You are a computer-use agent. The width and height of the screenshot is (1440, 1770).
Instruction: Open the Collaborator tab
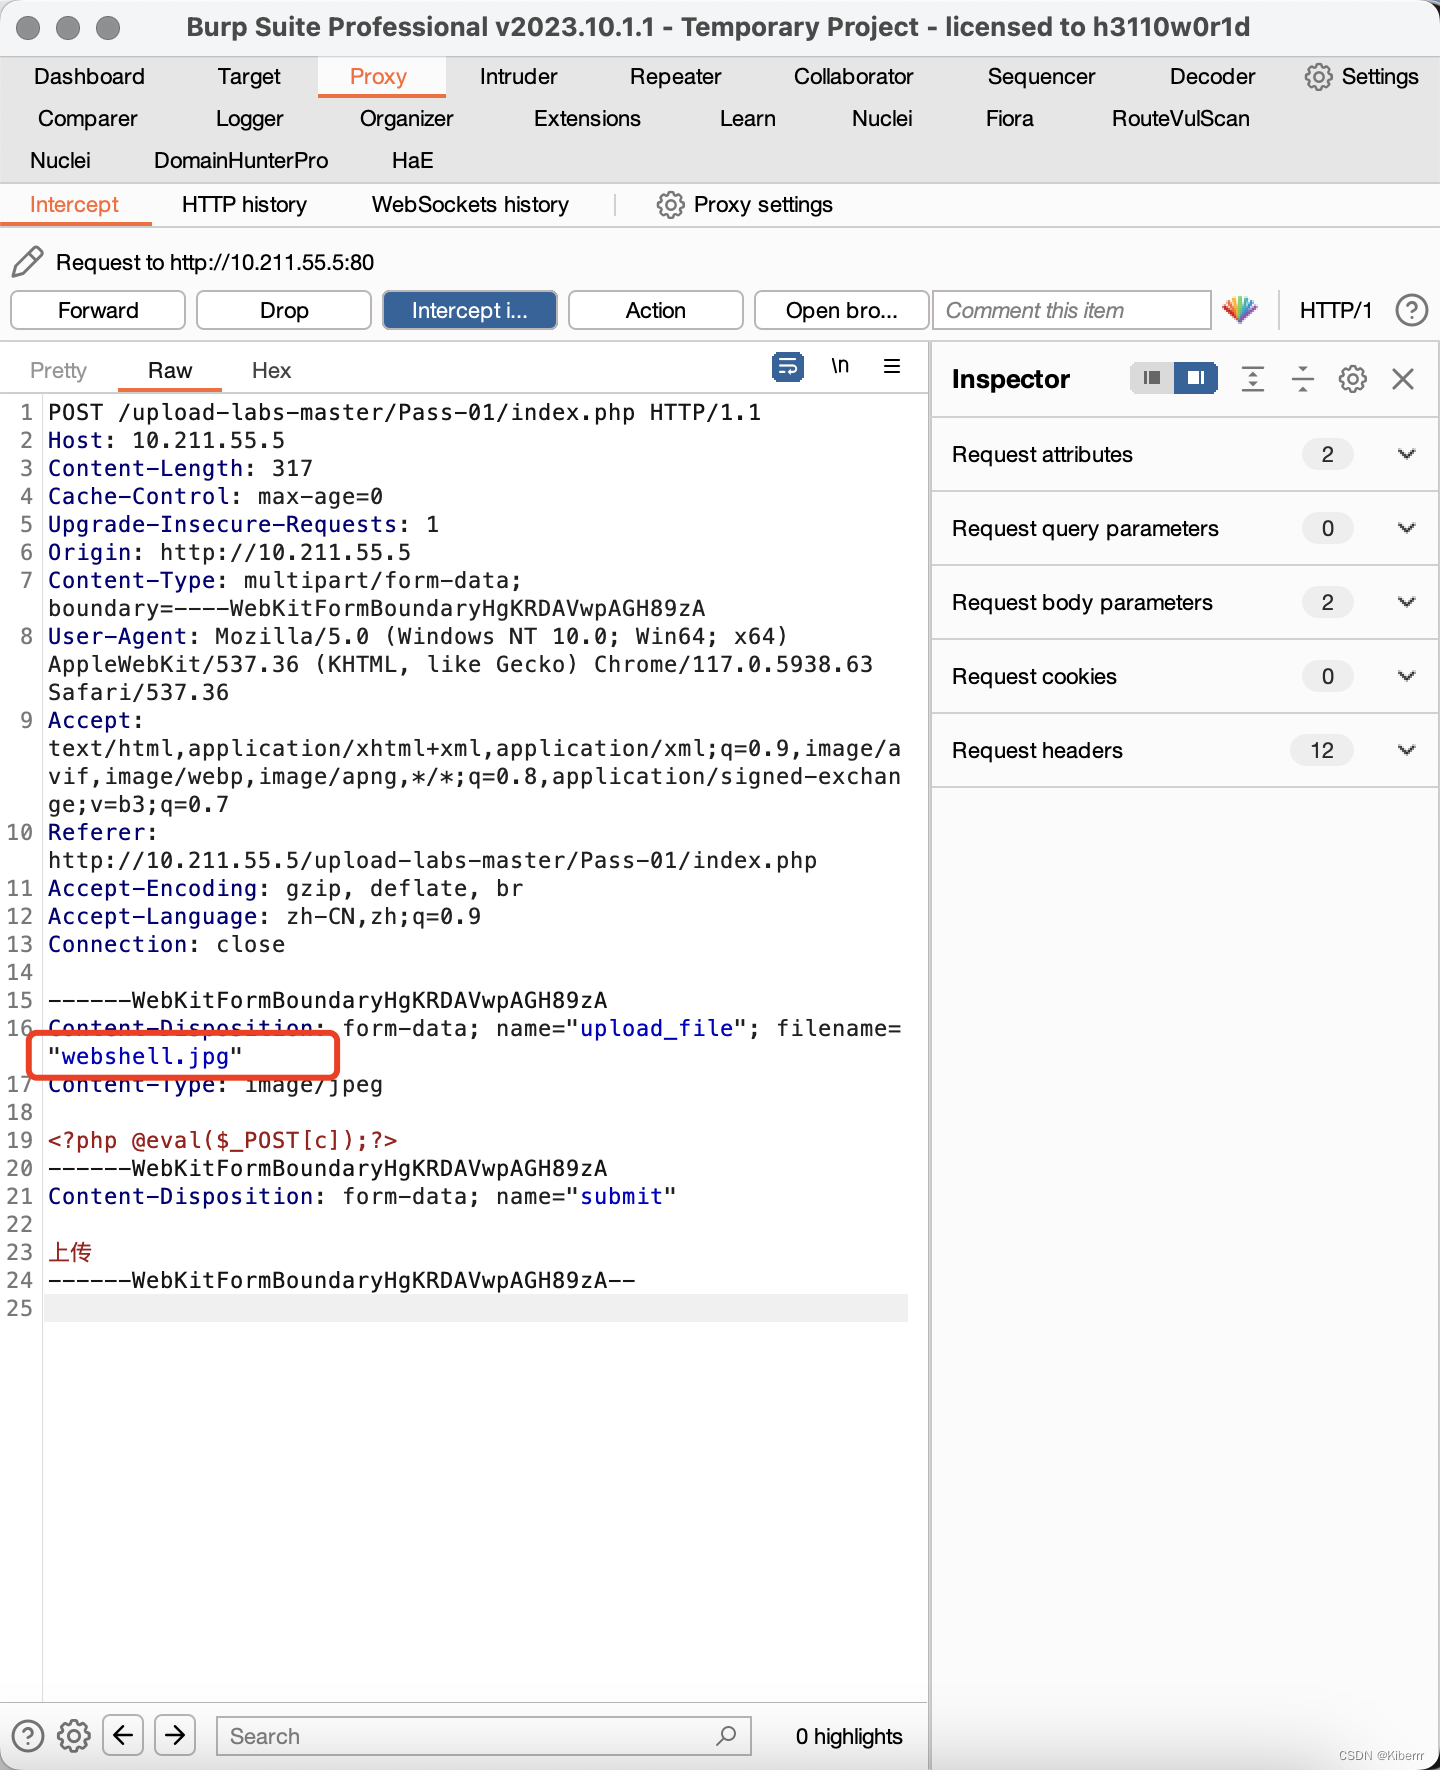coord(853,77)
